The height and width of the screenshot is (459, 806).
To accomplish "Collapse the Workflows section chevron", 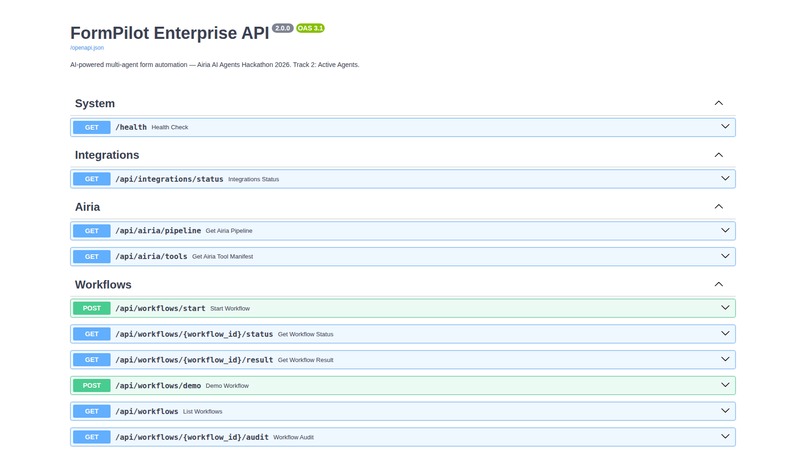I will (x=719, y=284).
